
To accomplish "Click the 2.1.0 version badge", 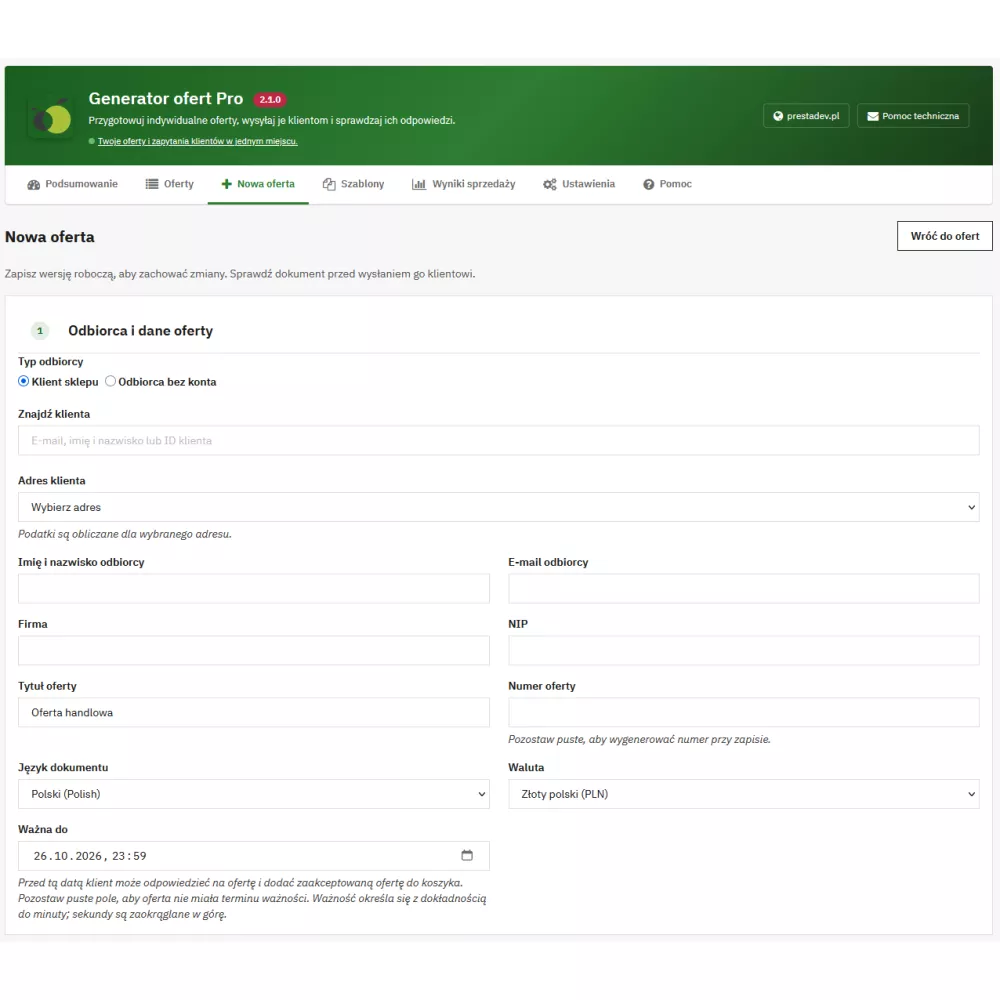I will pyautogui.click(x=270, y=99).
